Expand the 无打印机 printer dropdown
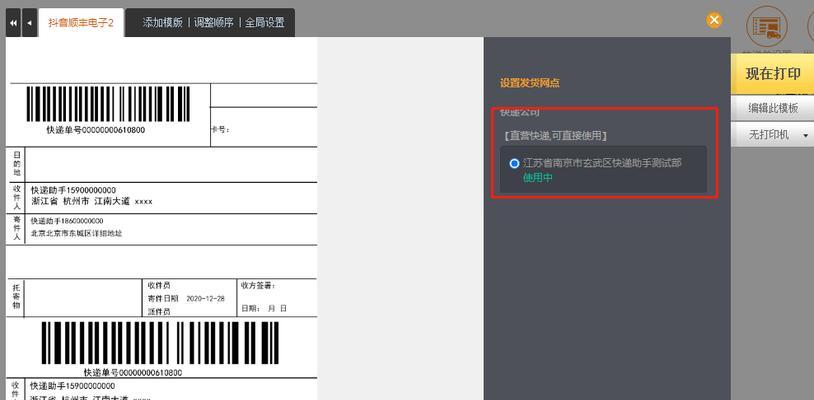 click(x=772, y=135)
